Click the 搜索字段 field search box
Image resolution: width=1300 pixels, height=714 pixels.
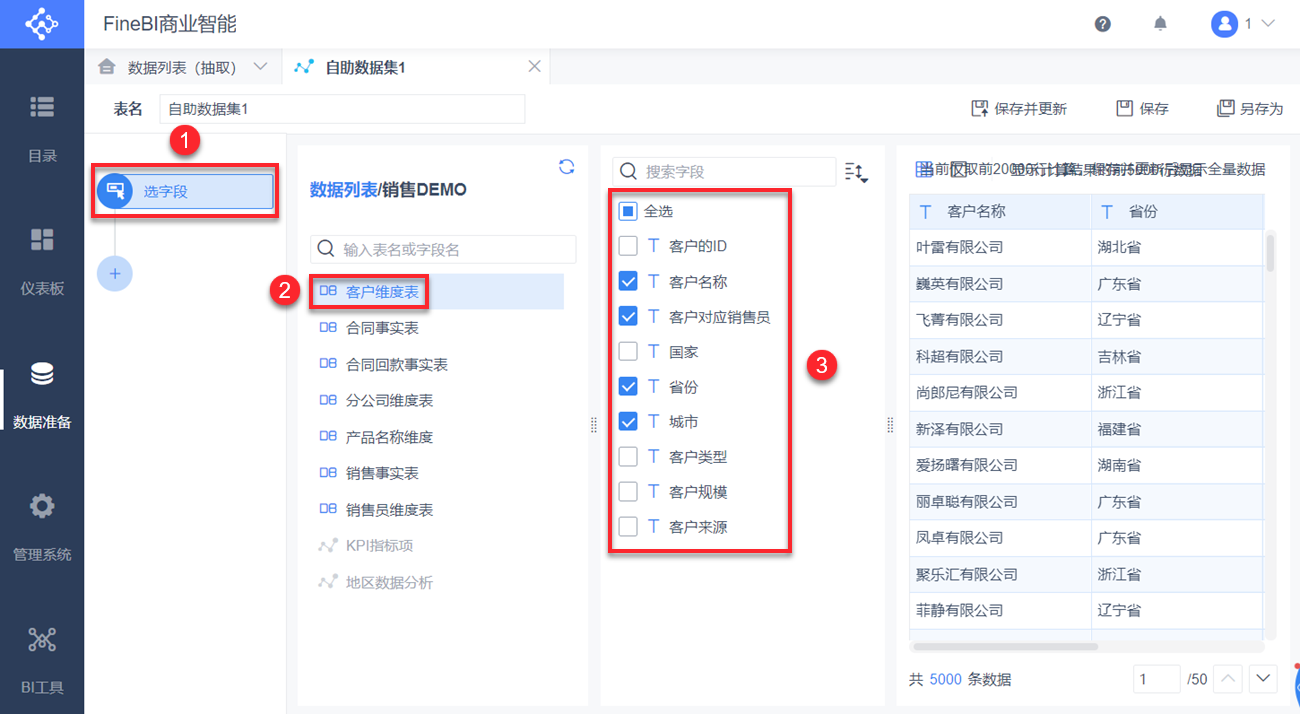(x=724, y=172)
